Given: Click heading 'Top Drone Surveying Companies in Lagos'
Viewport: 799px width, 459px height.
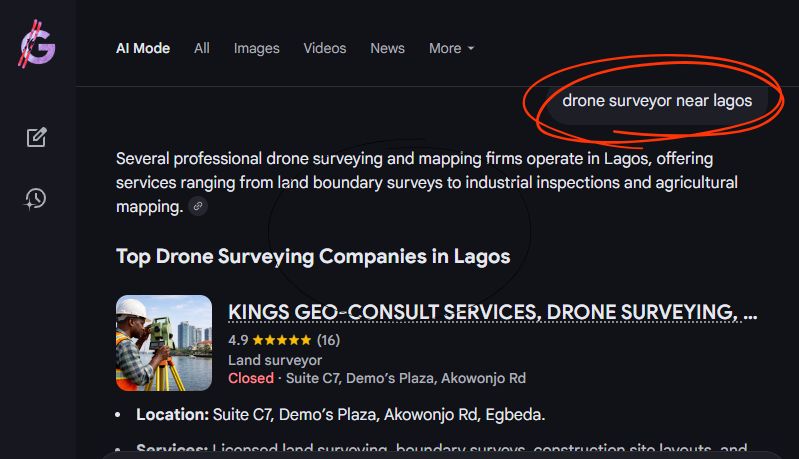Looking at the screenshot, I should pos(313,256).
